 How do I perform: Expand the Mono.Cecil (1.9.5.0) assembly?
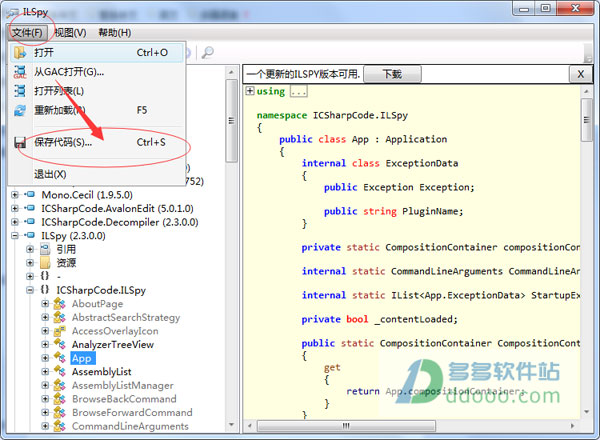(x=15, y=195)
